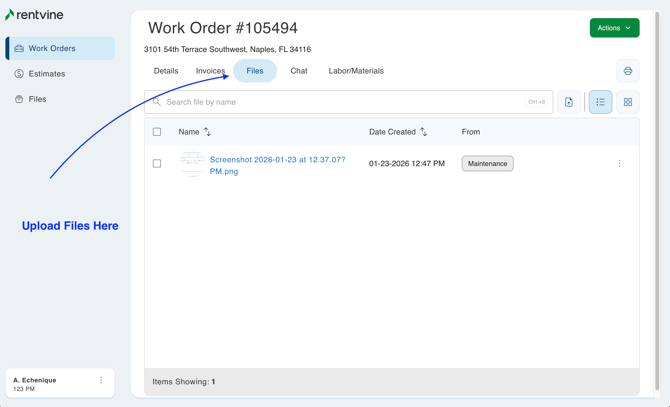Switch to list view
This screenshot has width=670, height=407.
[600, 102]
